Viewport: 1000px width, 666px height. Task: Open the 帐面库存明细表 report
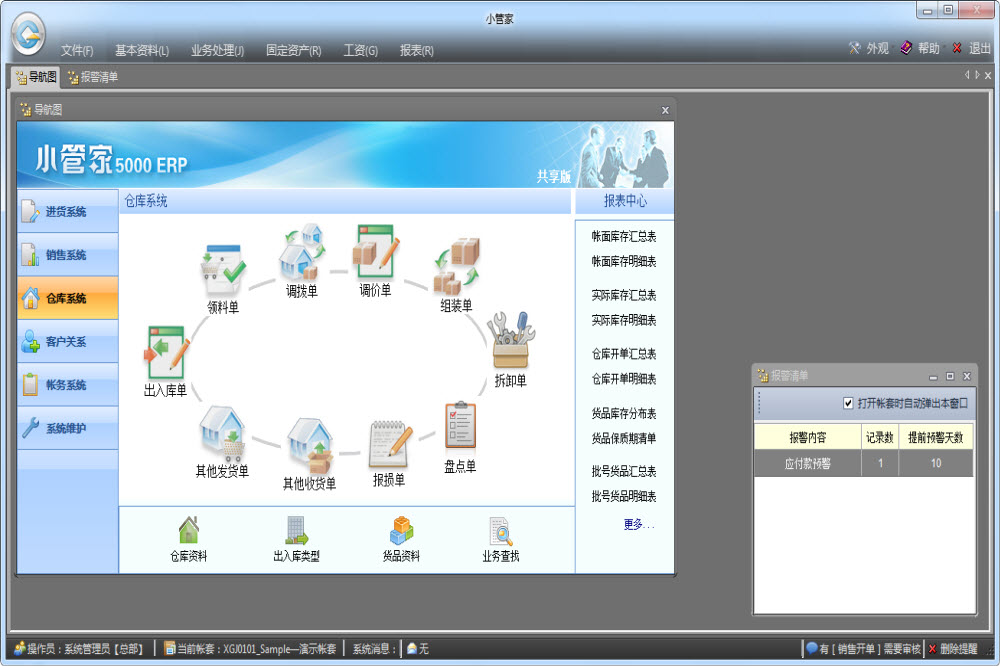click(624, 262)
